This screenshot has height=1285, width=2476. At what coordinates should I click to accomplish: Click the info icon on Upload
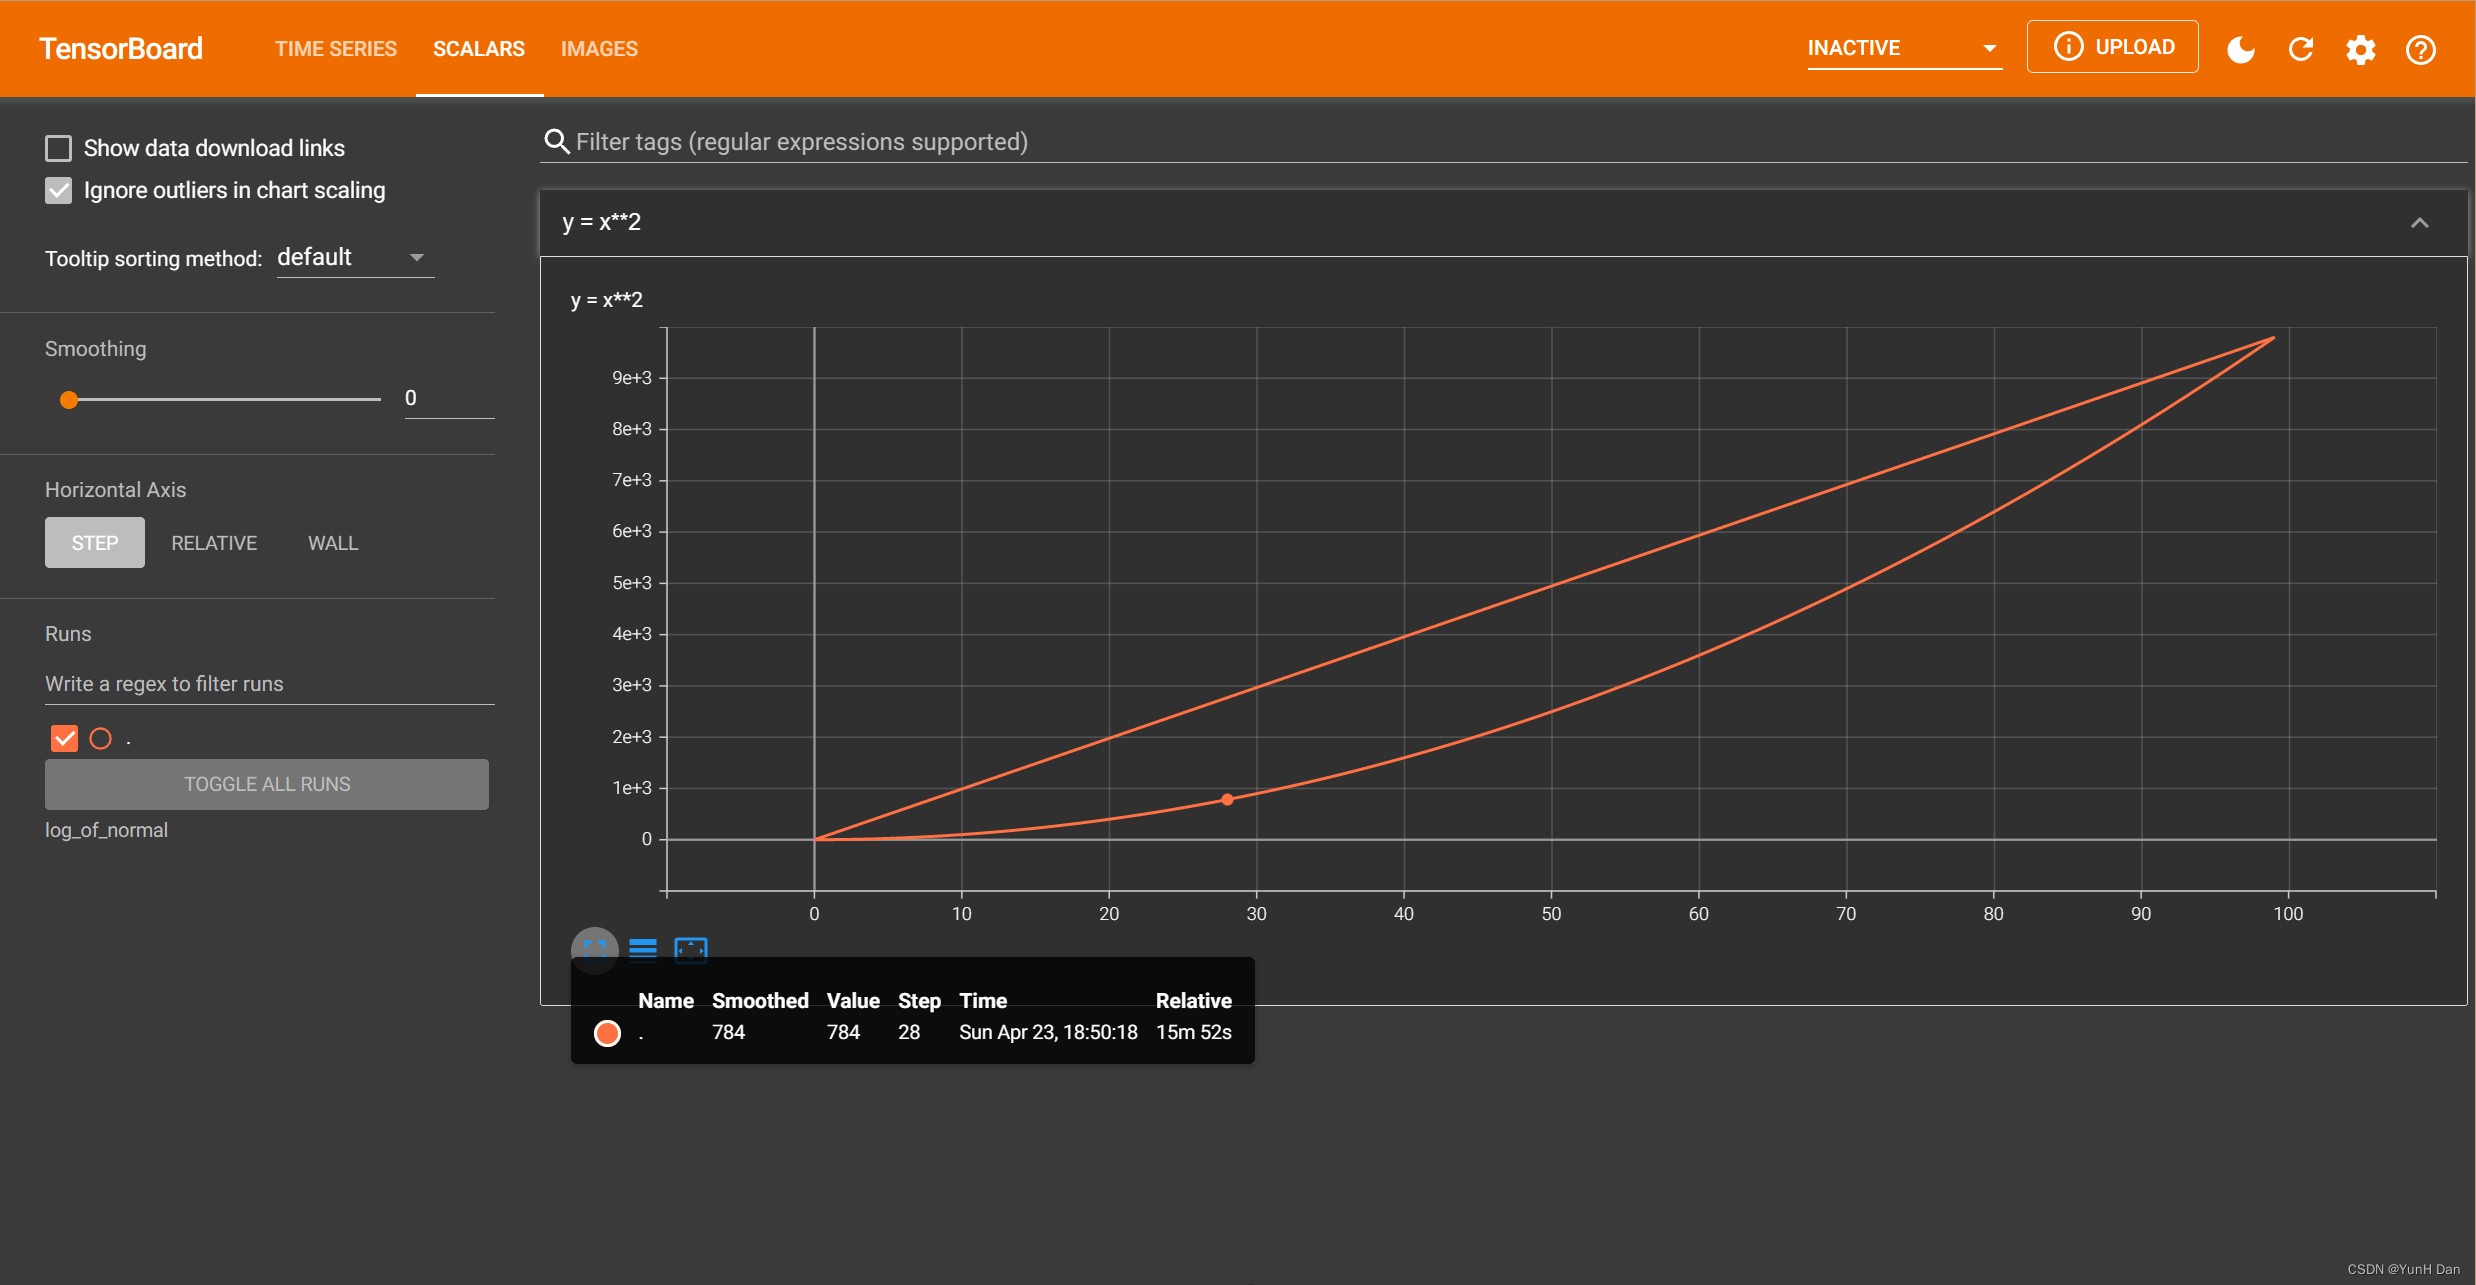[2068, 47]
